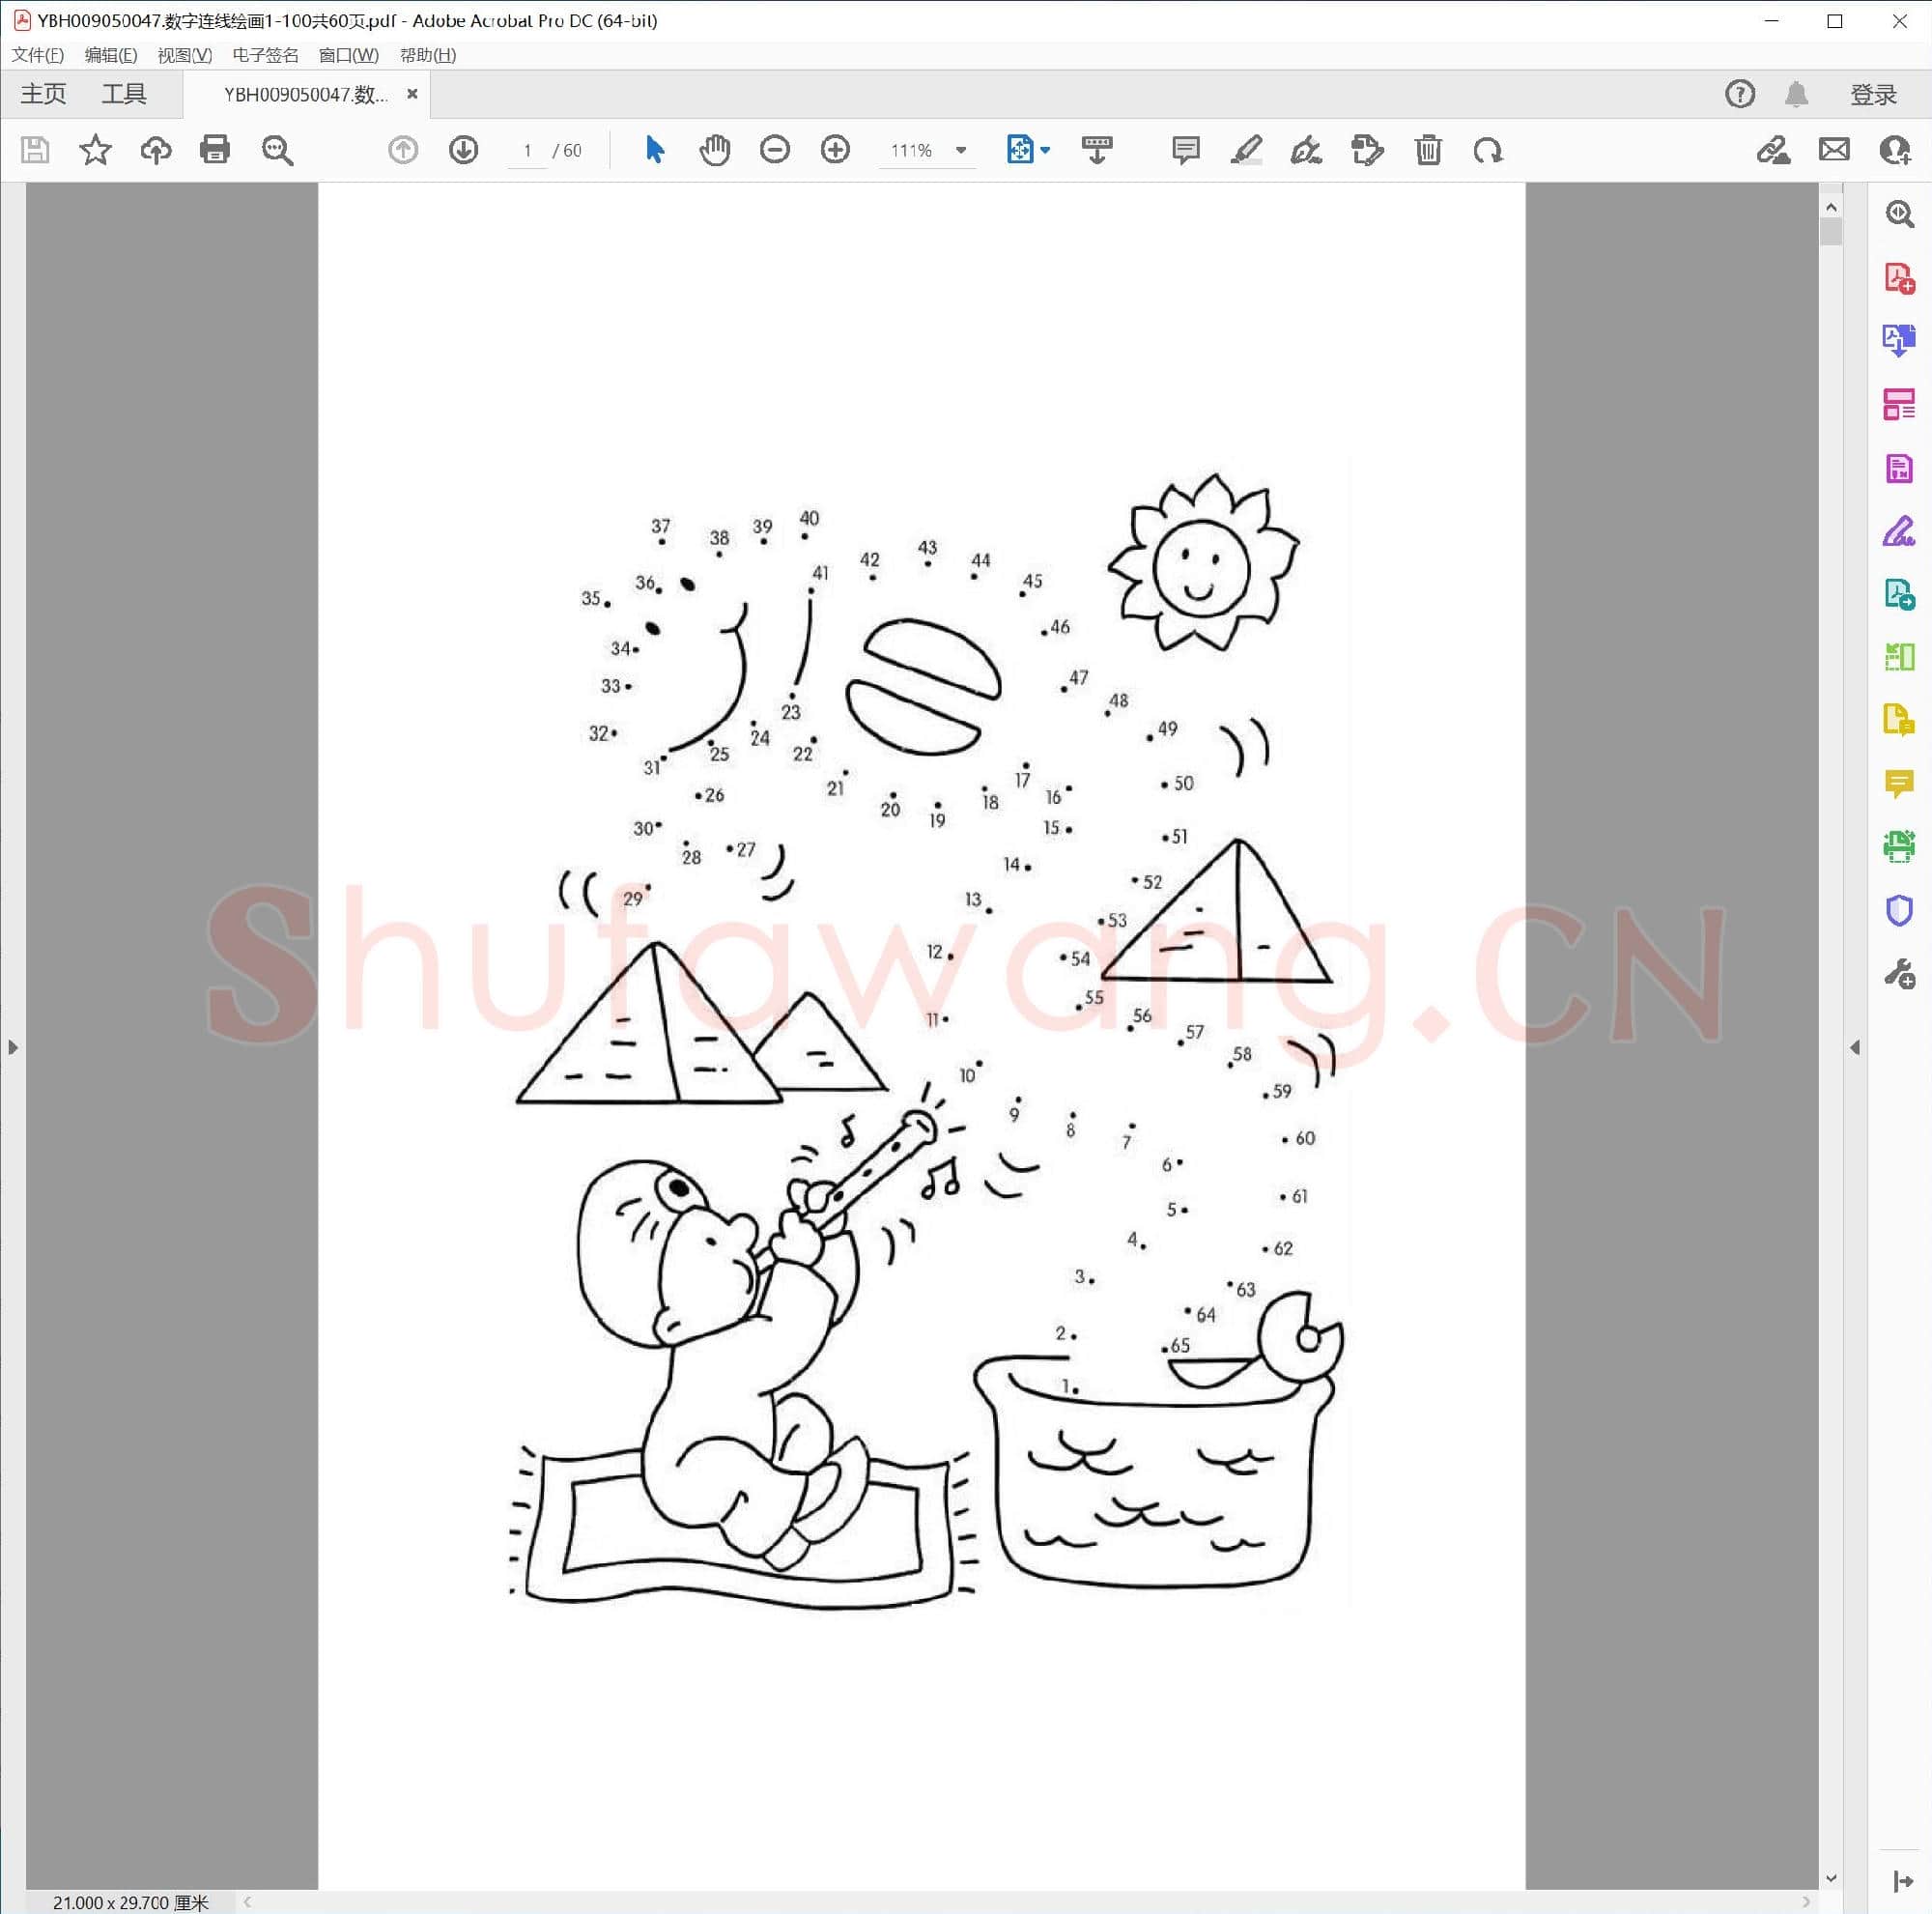Click the Zoom in plus icon

835,150
